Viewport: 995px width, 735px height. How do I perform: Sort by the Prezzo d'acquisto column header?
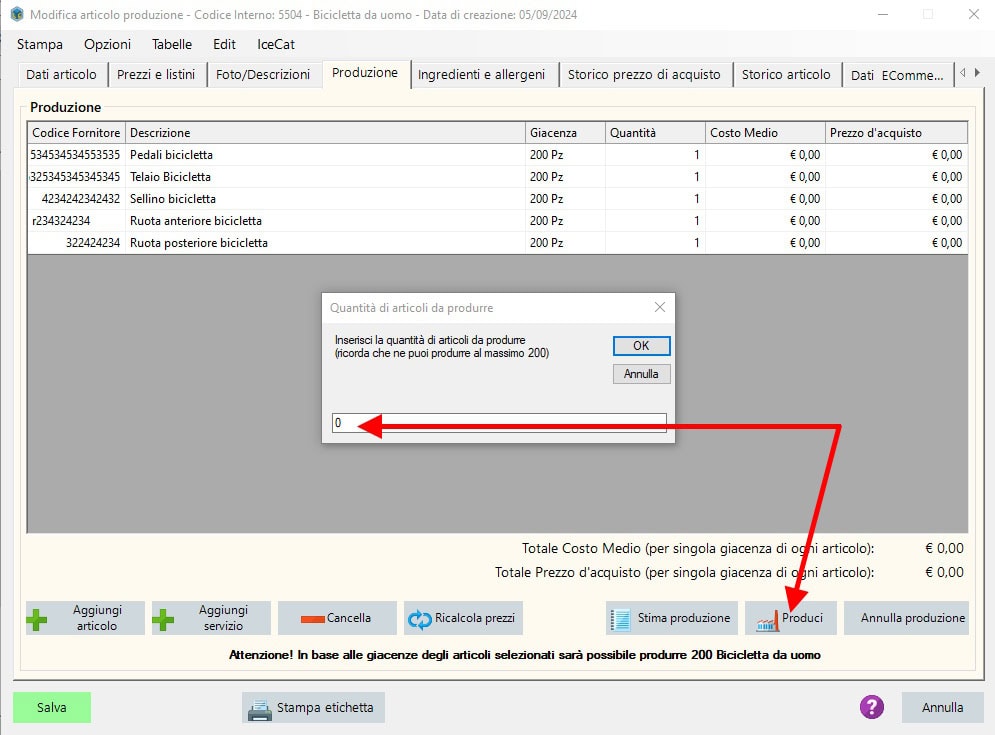tap(896, 133)
